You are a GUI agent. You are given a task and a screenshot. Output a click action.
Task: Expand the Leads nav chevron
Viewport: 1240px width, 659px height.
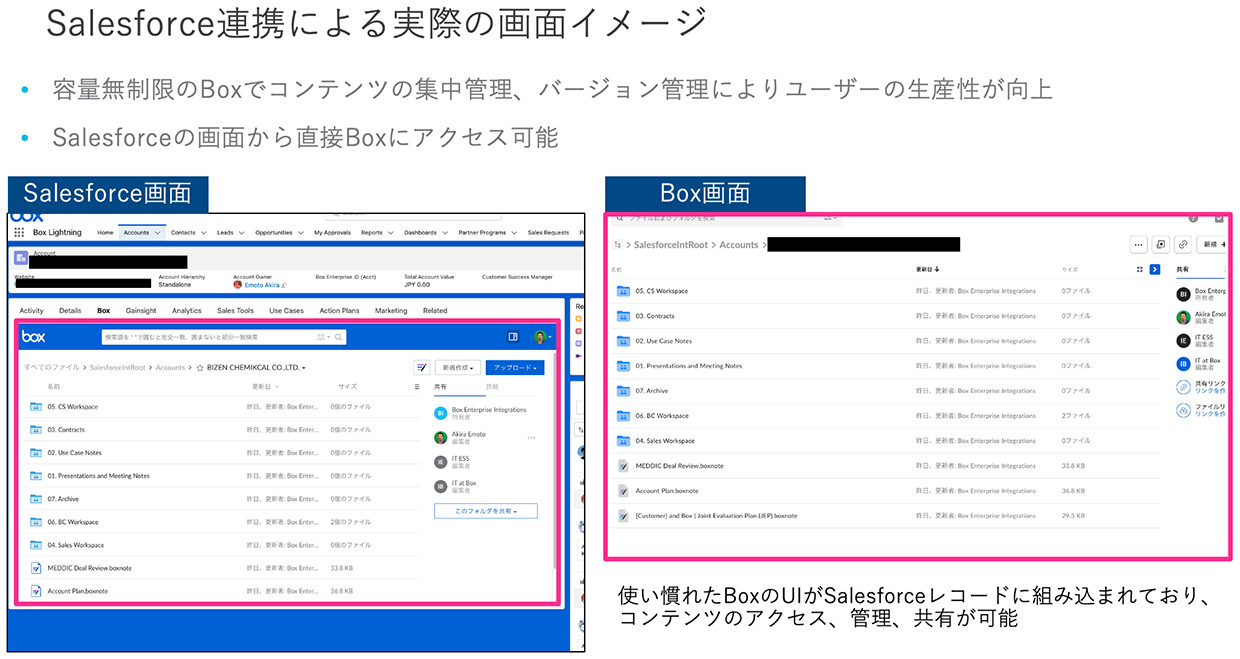[x=242, y=233]
